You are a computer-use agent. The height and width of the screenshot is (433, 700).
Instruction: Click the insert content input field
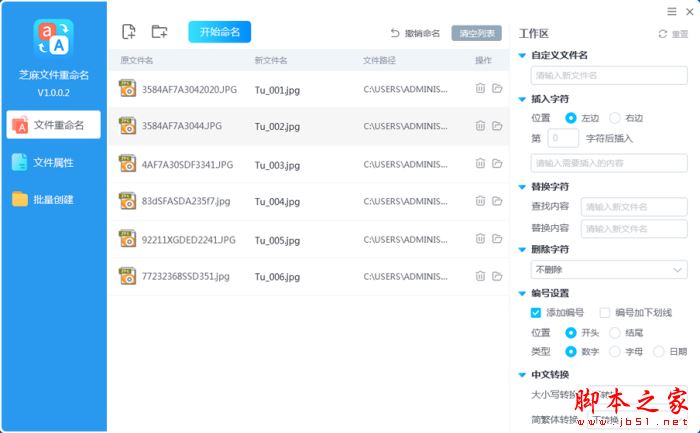pyautogui.click(x=609, y=163)
